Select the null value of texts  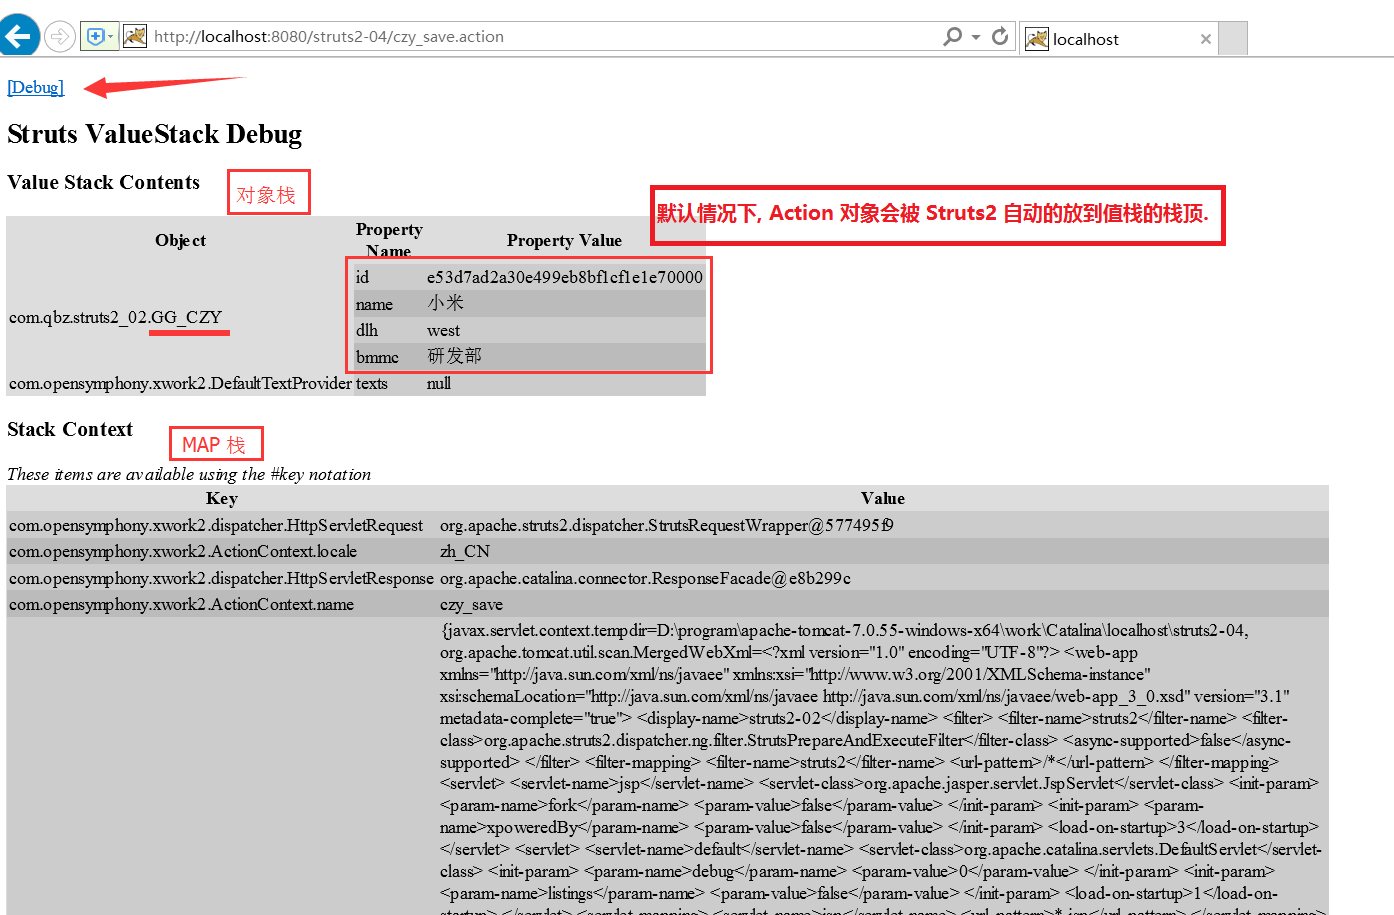(439, 383)
